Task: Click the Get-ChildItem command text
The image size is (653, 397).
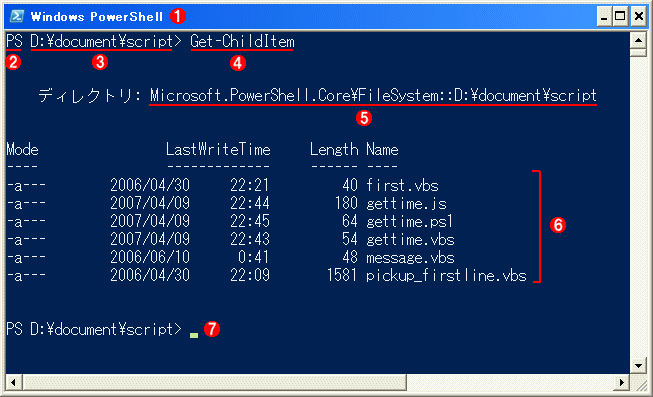Action: 242,42
